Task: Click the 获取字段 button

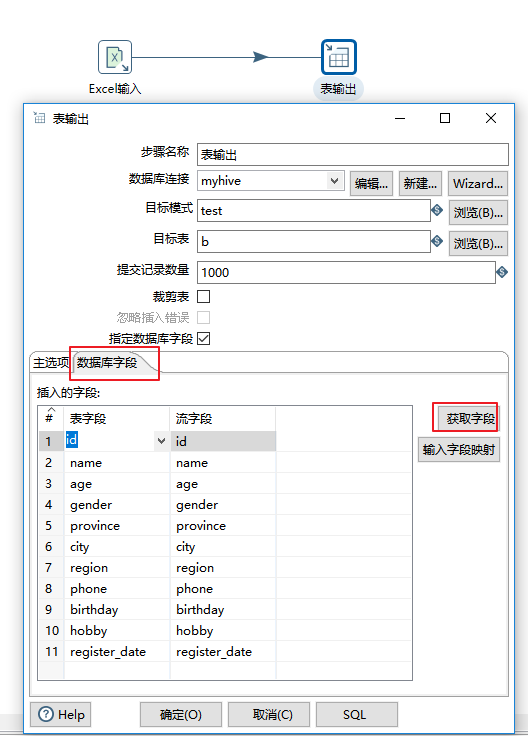Action: [x=469, y=418]
